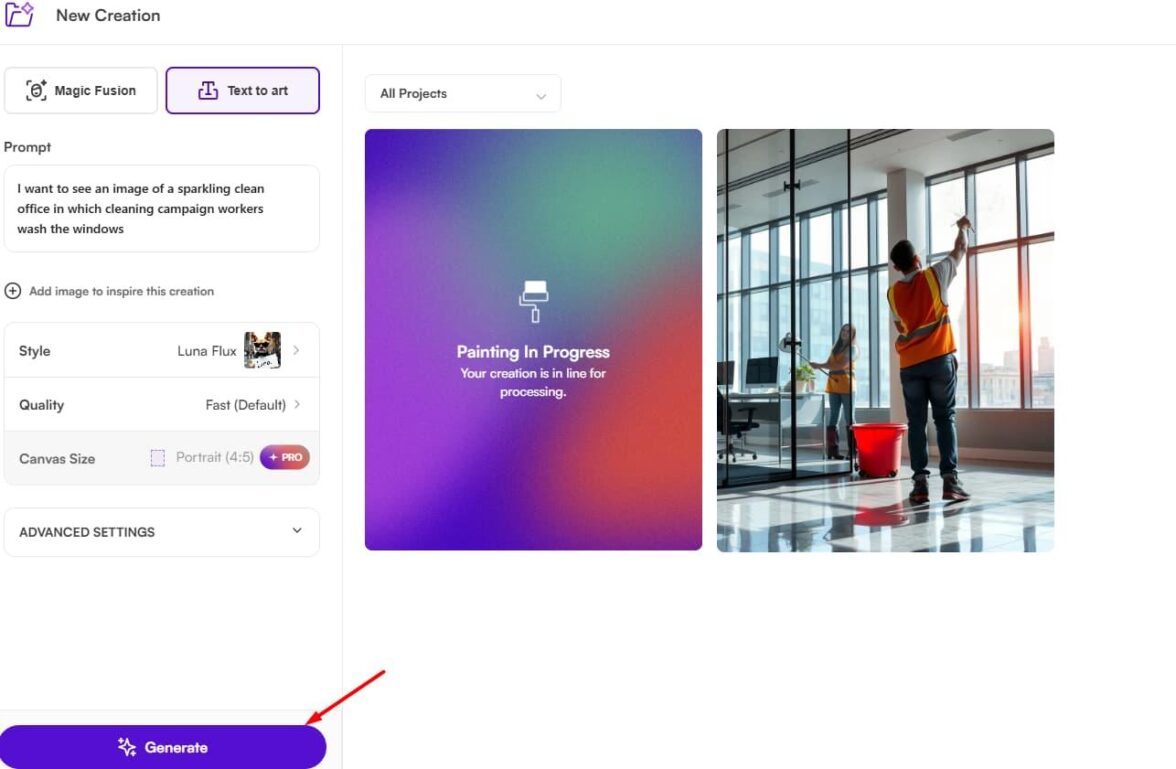Select the Fast (Default) quality value
The width and height of the screenshot is (1176, 769).
click(x=245, y=405)
